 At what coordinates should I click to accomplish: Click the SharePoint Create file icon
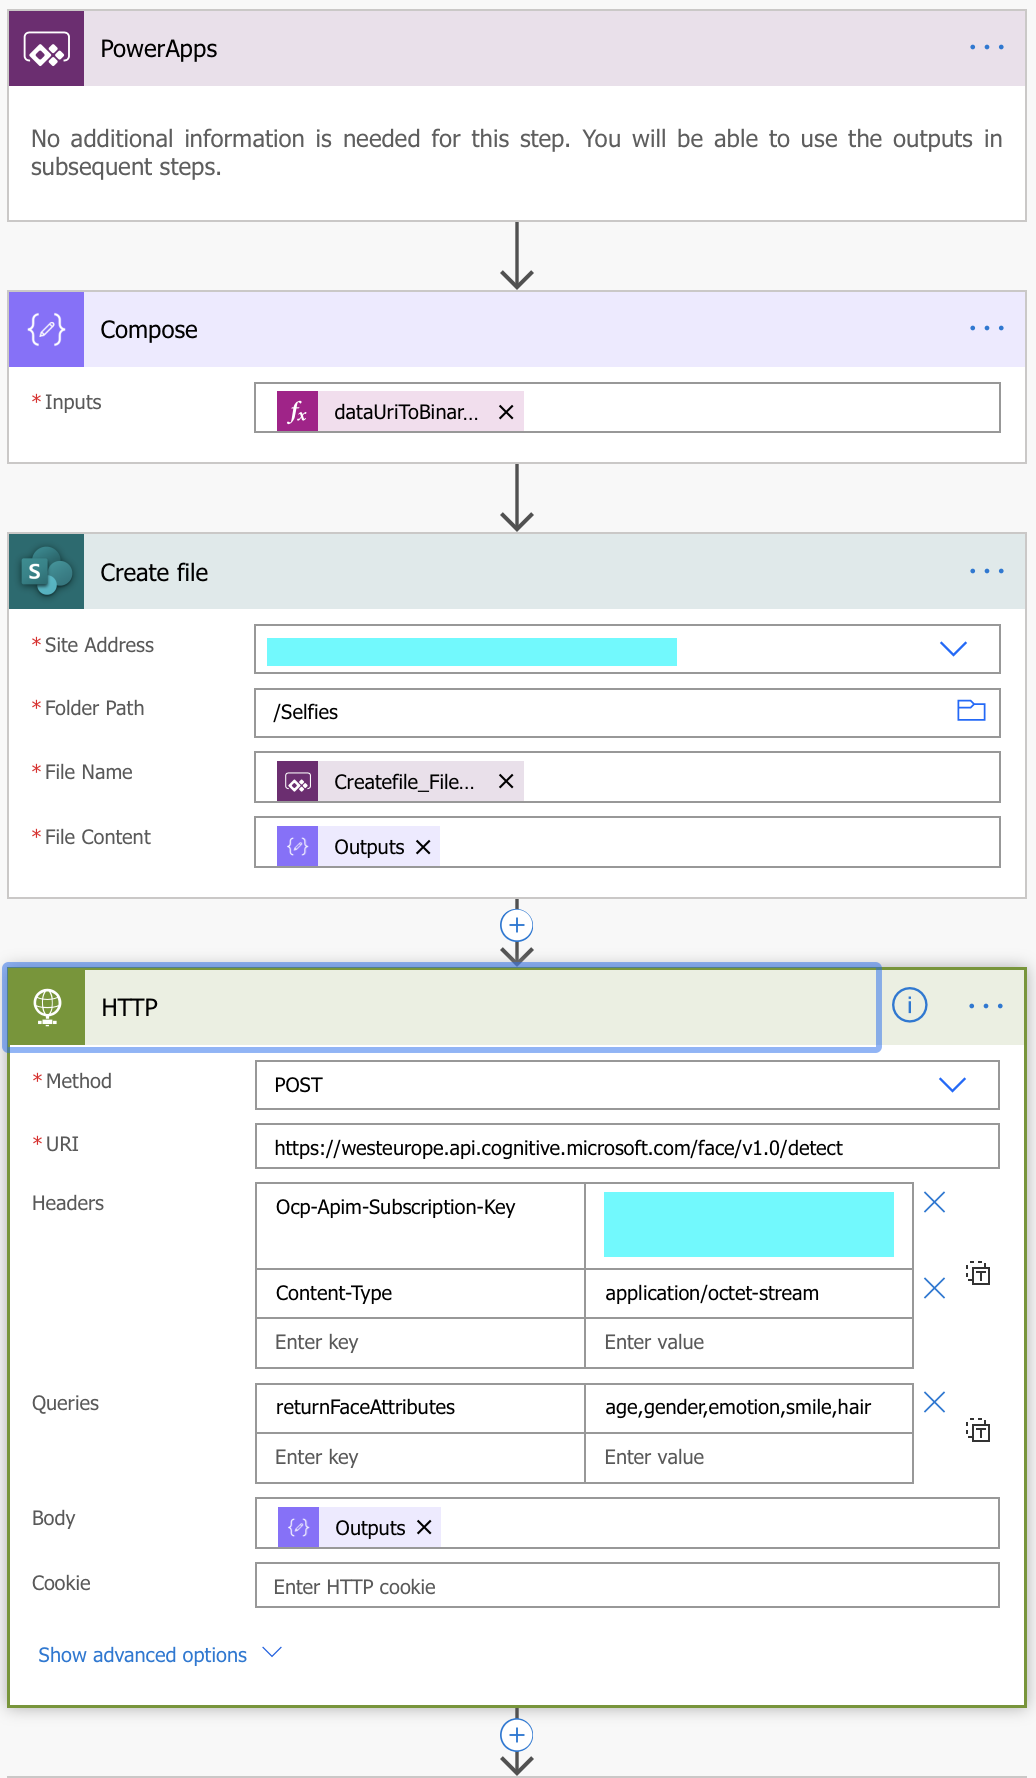click(x=47, y=572)
